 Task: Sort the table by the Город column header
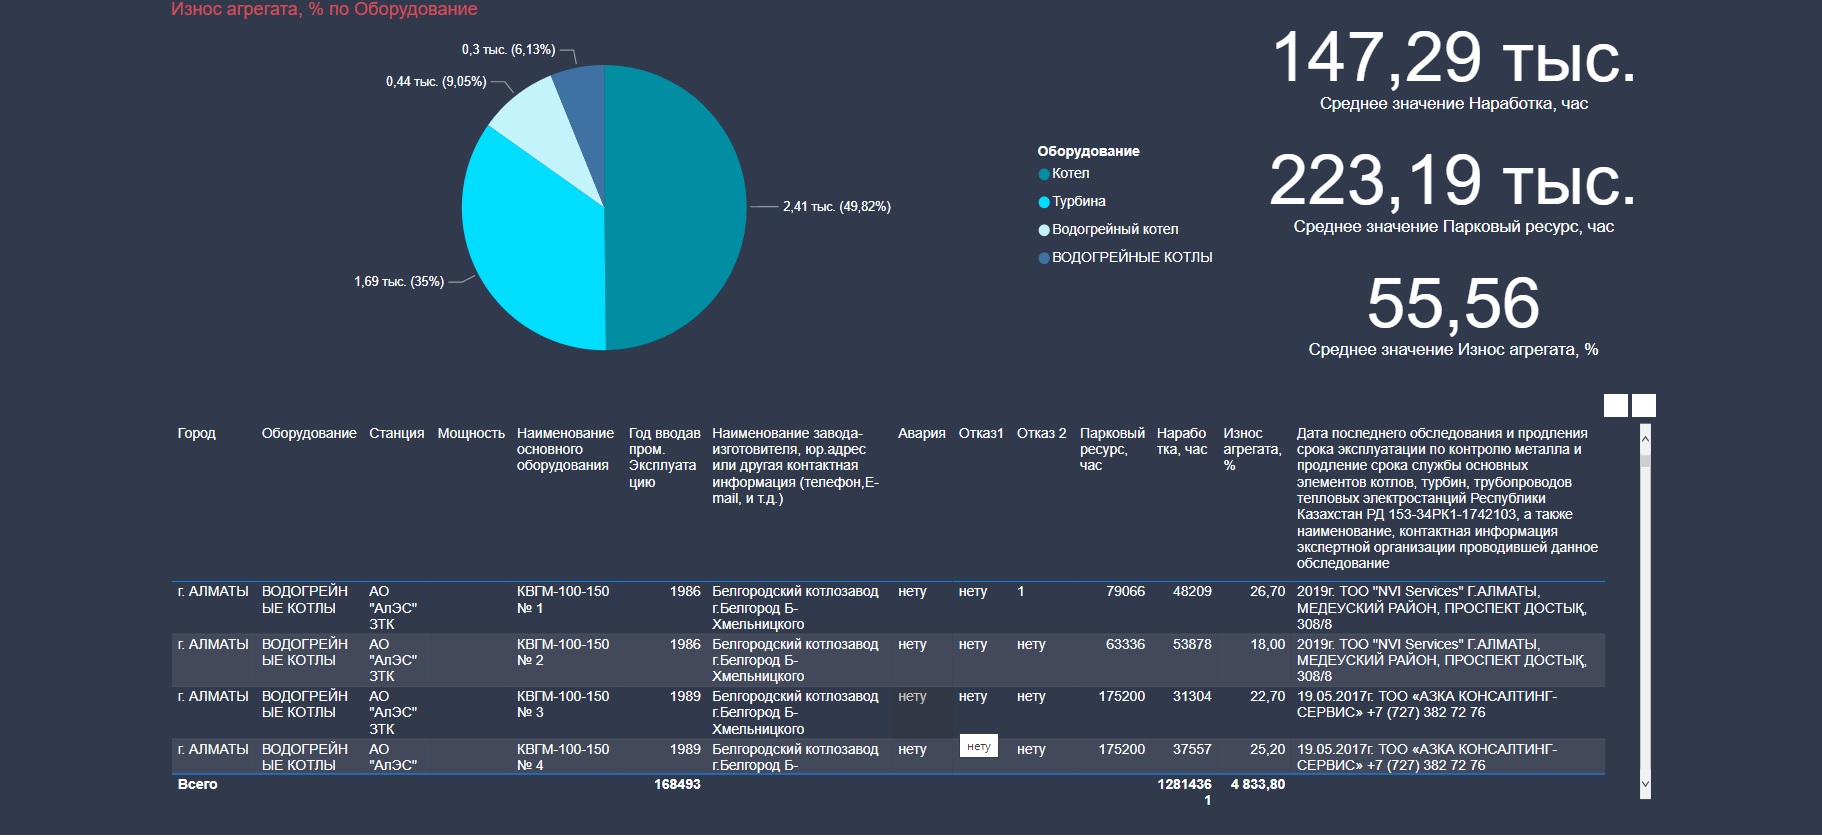(x=196, y=433)
